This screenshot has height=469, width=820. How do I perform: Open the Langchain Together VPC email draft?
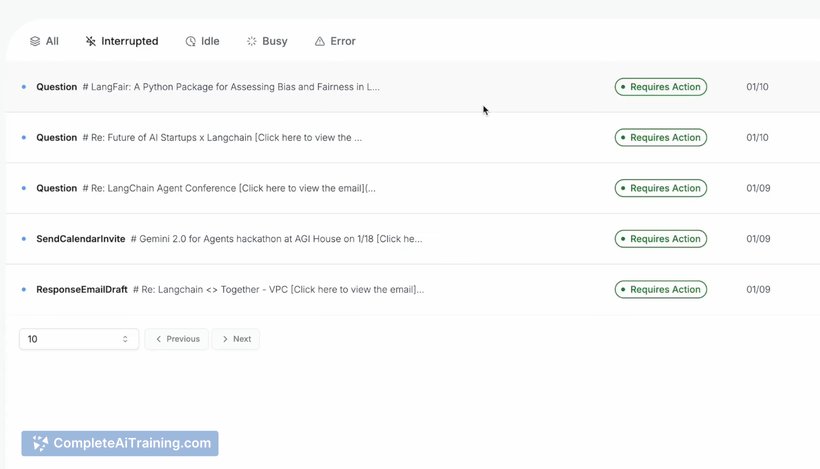point(413,290)
